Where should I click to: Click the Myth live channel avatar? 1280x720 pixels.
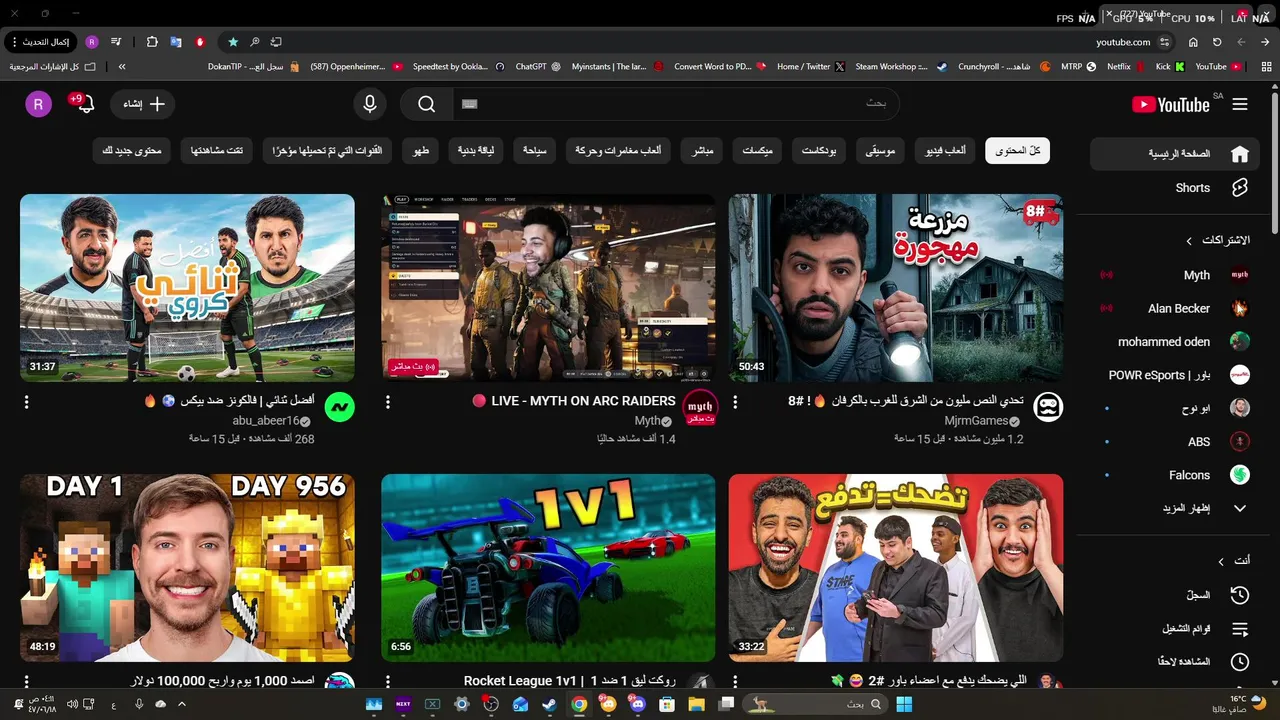coord(700,407)
